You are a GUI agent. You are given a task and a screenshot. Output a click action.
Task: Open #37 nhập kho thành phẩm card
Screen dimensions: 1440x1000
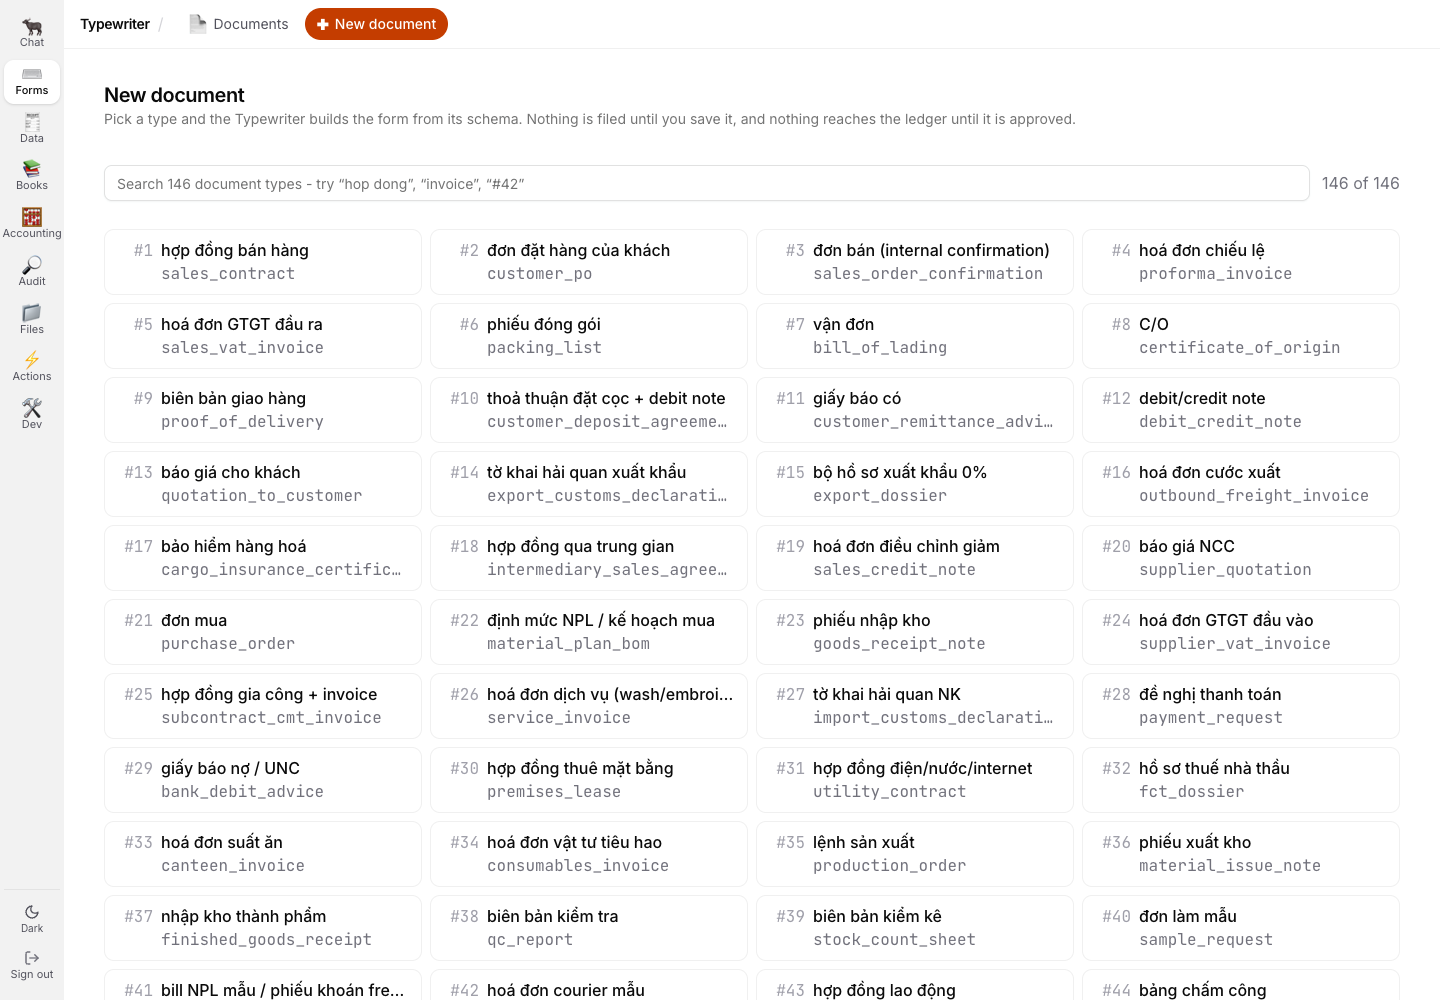click(x=263, y=928)
